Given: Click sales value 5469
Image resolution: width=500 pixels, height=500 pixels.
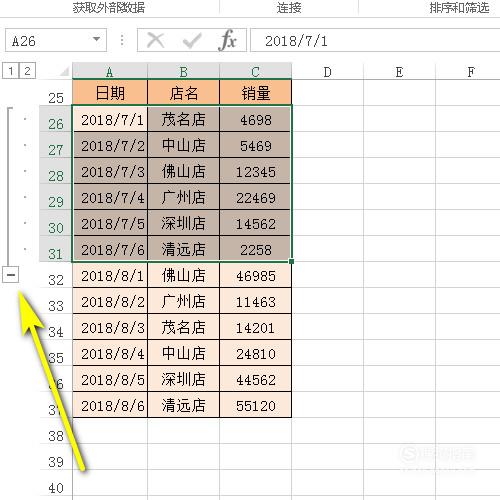Looking at the screenshot, I should point(255,145).
